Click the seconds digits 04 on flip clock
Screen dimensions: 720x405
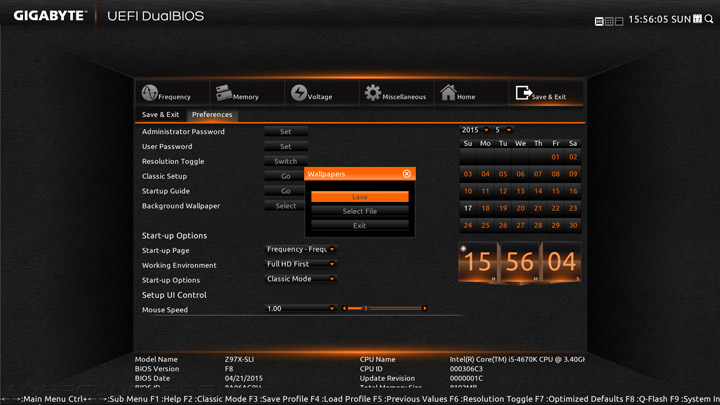pyautogui.click(x=562, y=262)
